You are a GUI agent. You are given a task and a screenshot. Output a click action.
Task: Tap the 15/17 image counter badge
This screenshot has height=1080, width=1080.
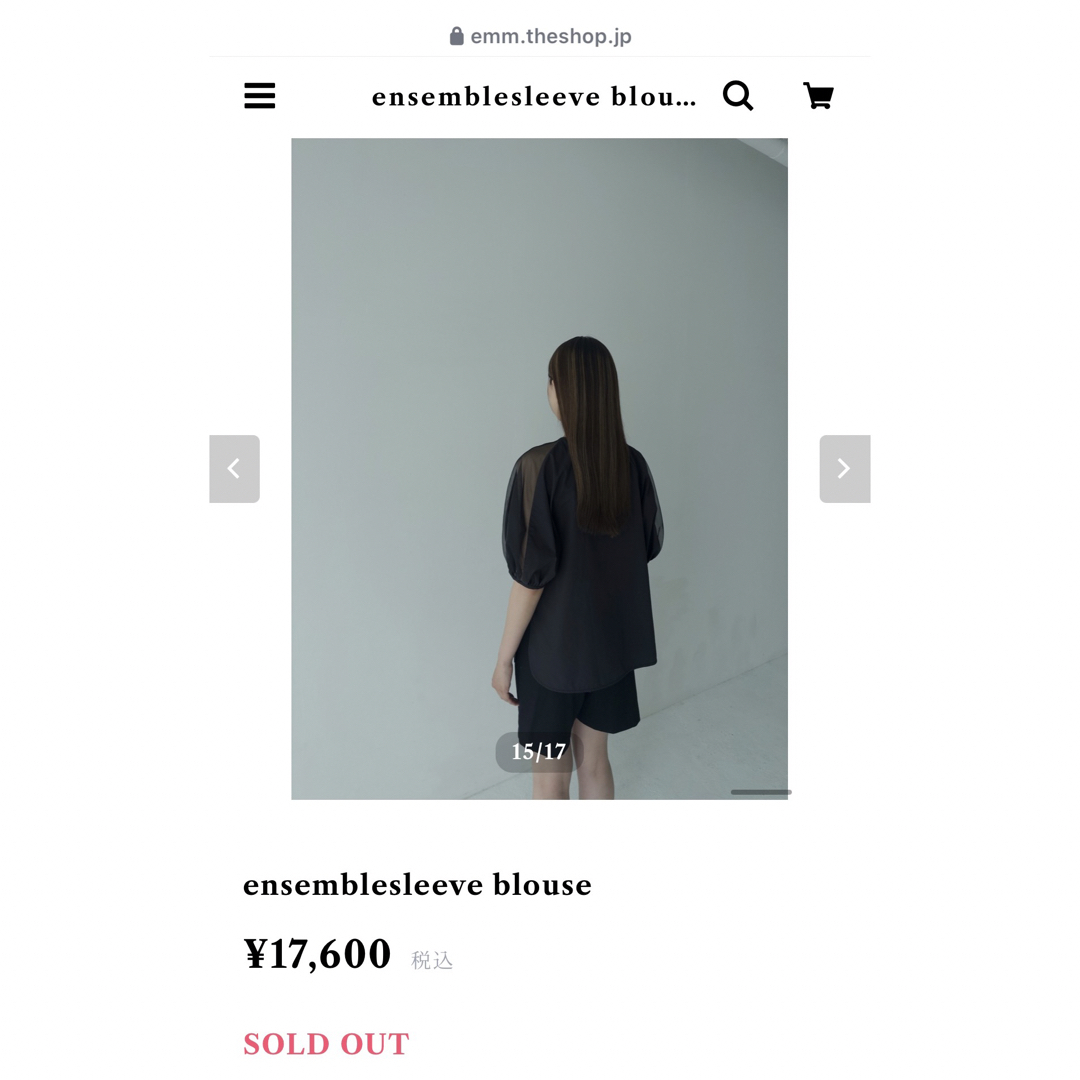pos(539,751)
